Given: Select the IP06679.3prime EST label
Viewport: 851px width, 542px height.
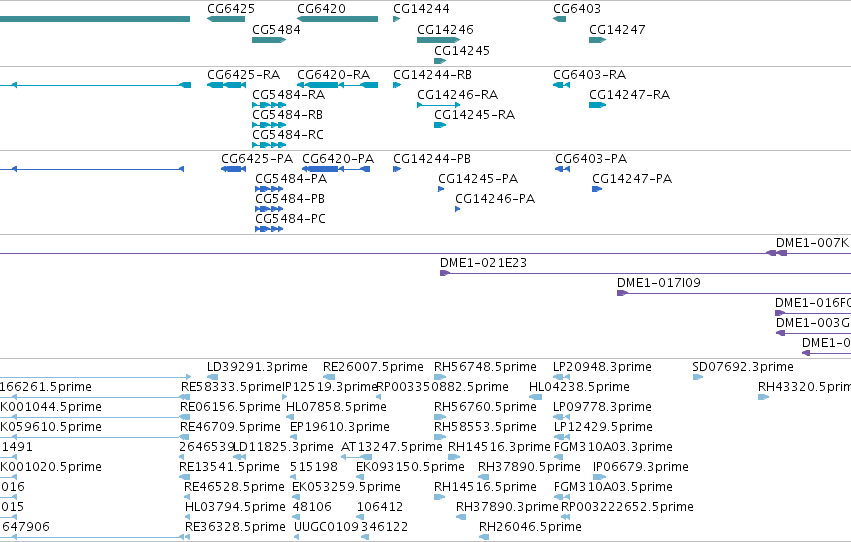Looking at the screenshot, I should click(x=641, y=468).
